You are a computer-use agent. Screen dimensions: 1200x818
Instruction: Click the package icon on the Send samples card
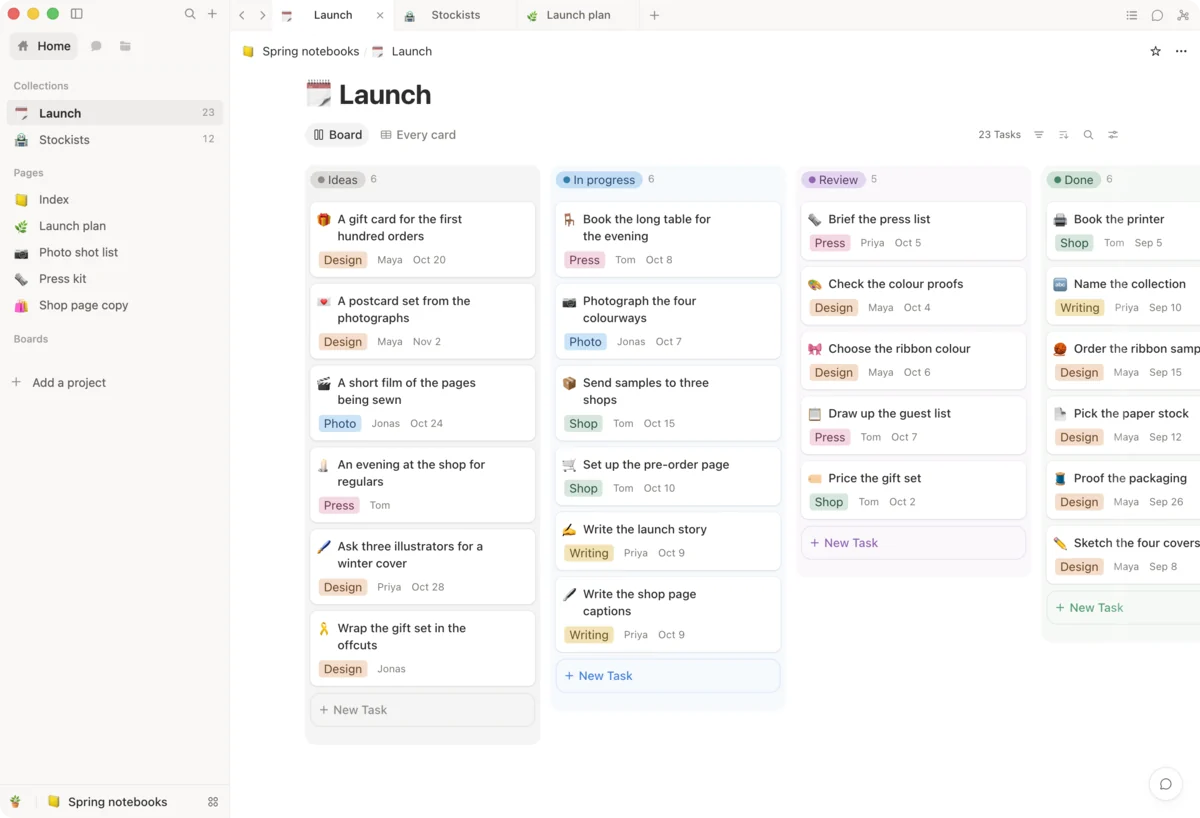(x=569, y=384)
